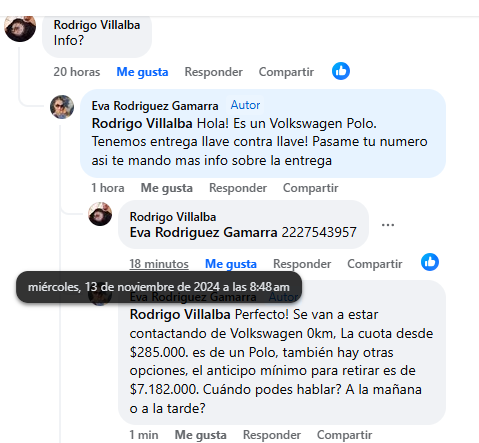Click the "20 horas" timestamp
479x443 pixels.
77,72
